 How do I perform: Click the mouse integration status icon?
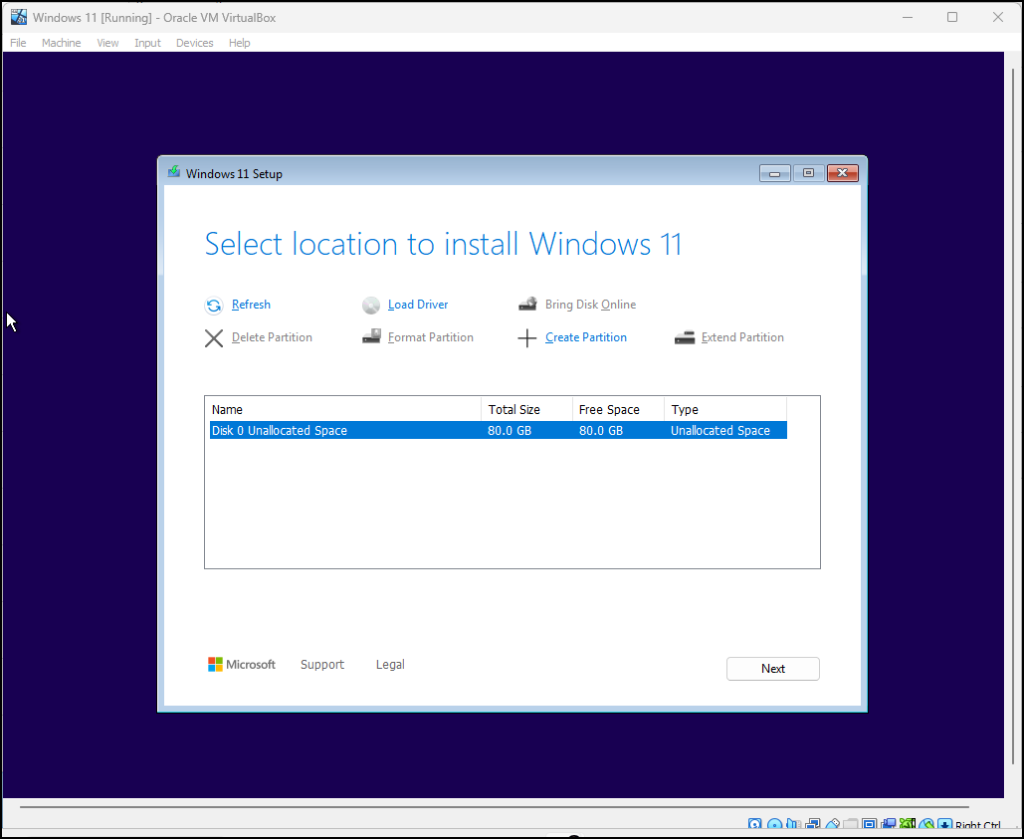pos(926,824)
